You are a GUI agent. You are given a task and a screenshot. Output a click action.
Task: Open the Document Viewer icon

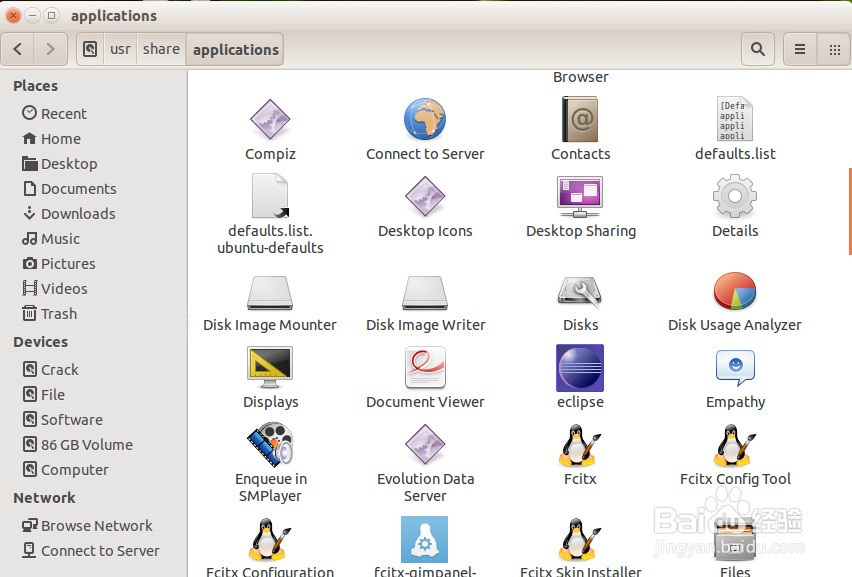click(425, 367)
